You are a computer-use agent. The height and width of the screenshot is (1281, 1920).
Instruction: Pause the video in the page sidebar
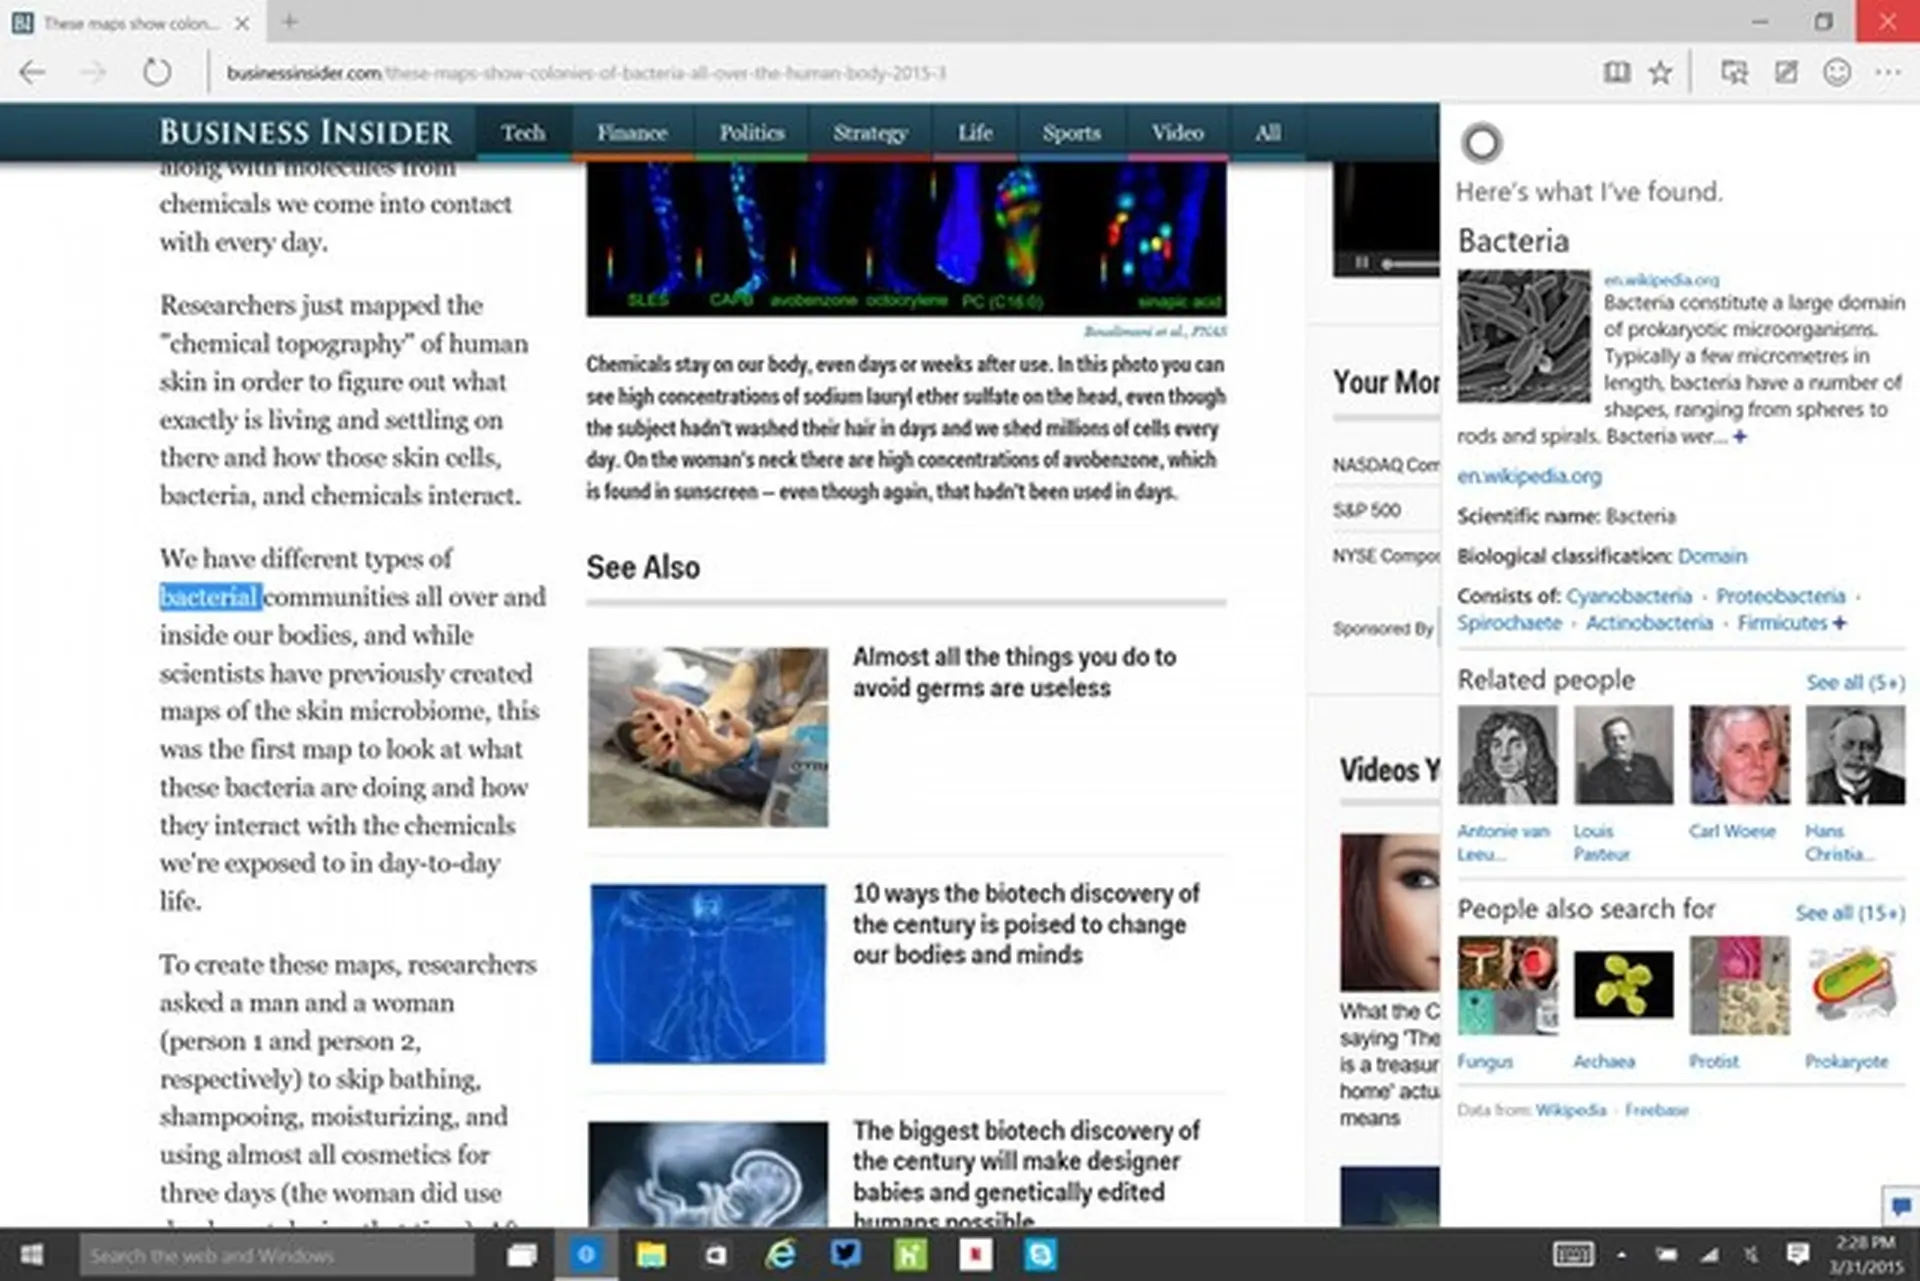click(x=1361, y=263)
